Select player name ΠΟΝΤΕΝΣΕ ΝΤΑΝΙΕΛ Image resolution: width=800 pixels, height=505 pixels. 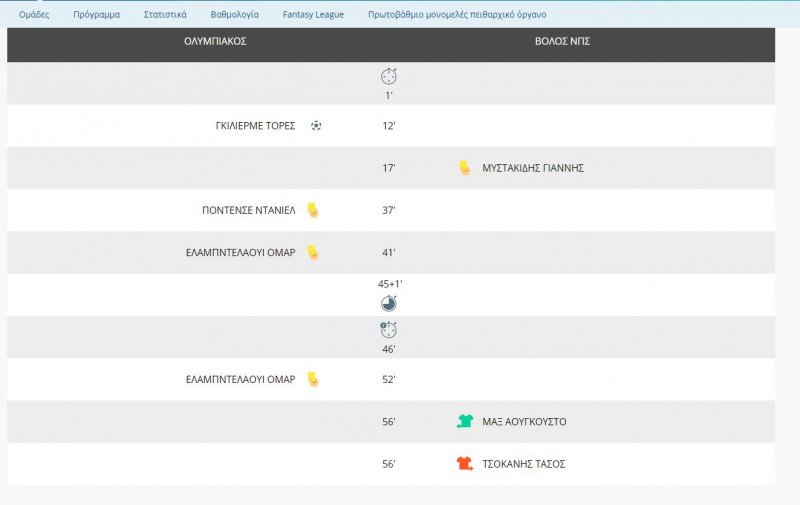(x=249, y=210)
